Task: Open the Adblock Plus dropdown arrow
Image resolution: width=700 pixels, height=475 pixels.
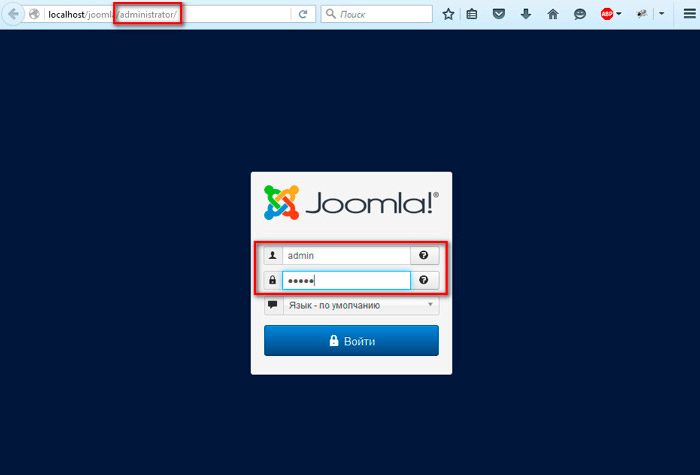Action: (619, 14)
